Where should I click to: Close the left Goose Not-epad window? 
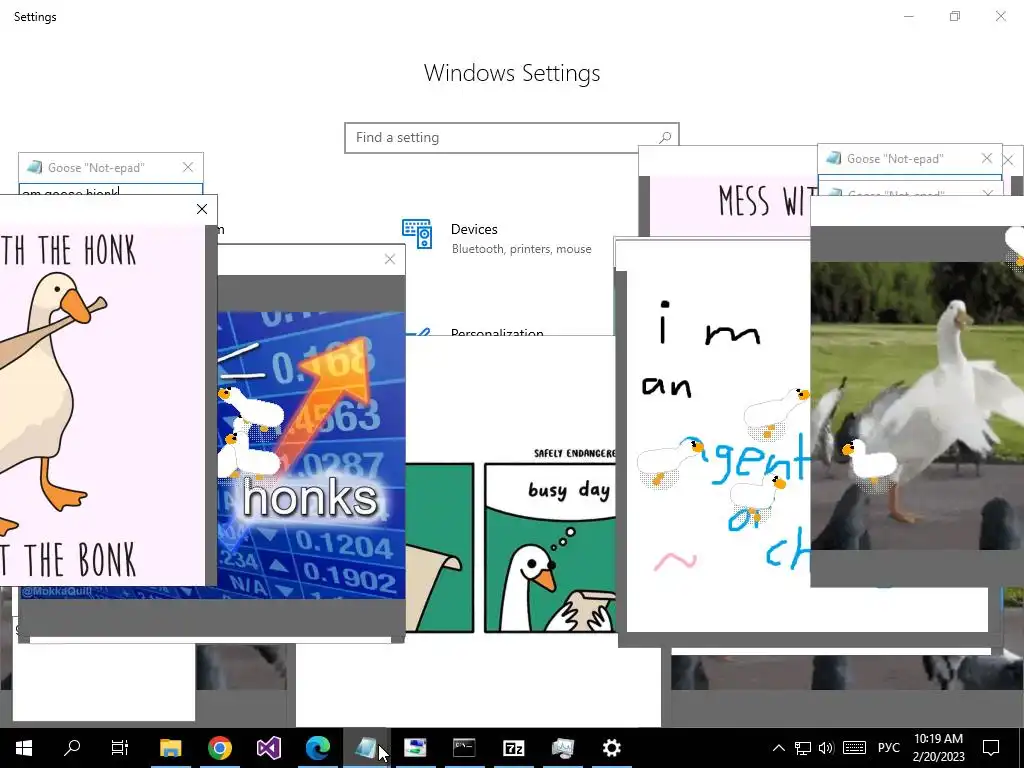click(x=188, y=167)
